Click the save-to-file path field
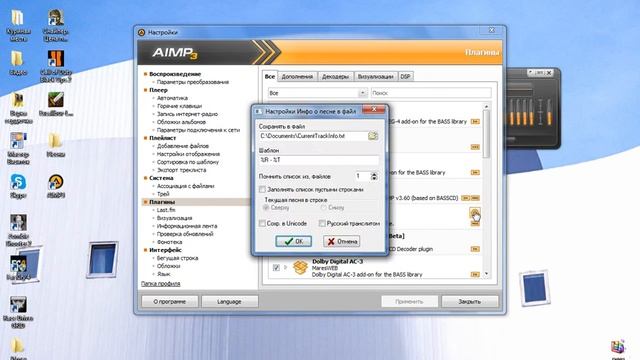This screenshot has width=640, height=360. (x=313, y=136)
